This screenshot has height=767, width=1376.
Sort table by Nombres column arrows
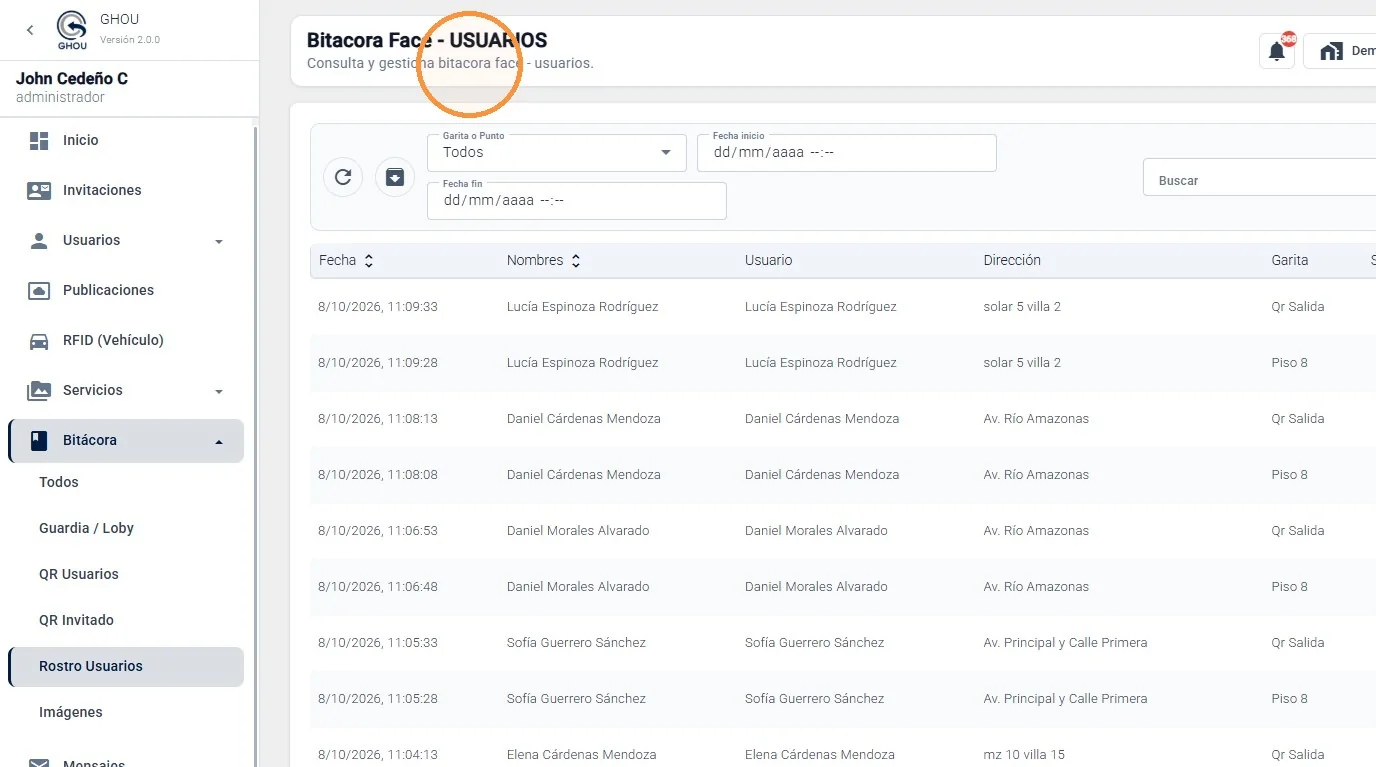point(576,260)
